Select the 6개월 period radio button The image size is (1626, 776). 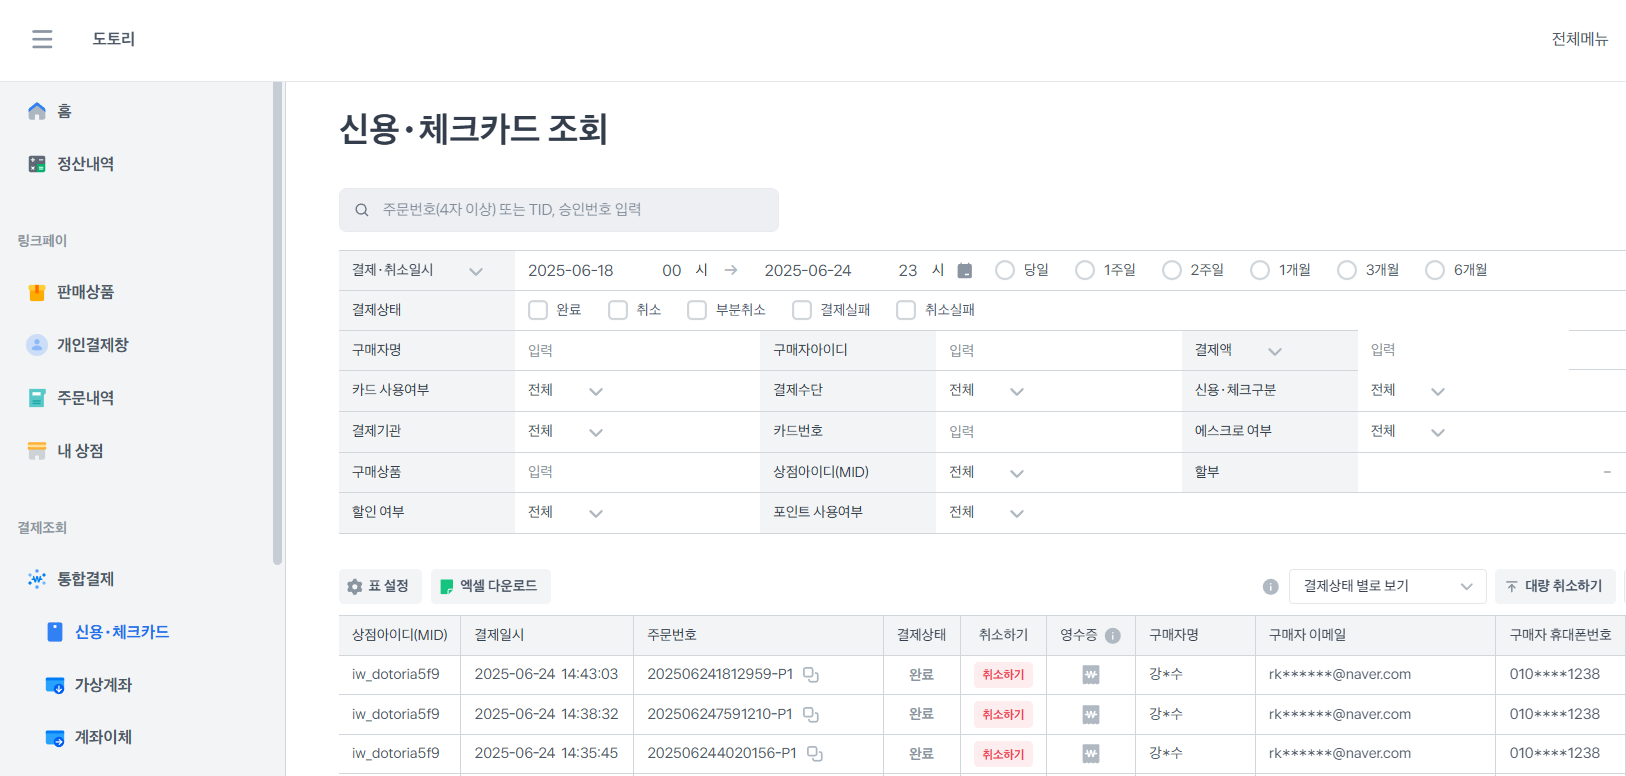pyautogui.click(x=1435, y=270)
